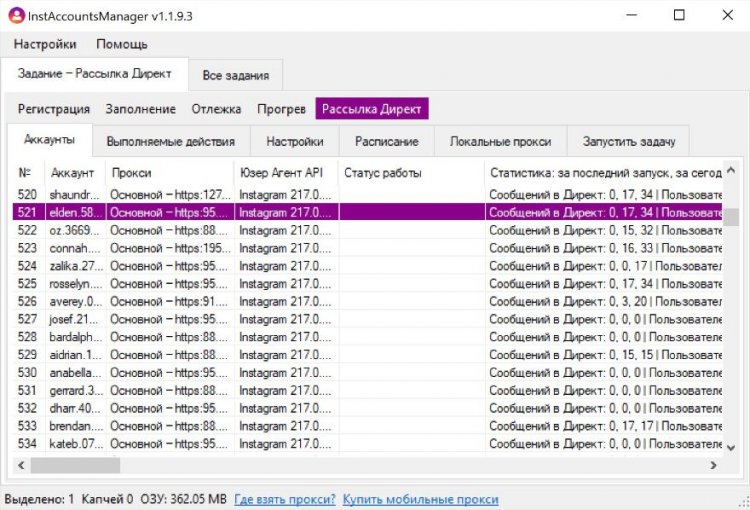The width and height of the screenshot is (750, 510).
Task: Open the Прогрев section
Action: [x=281, y=109]
